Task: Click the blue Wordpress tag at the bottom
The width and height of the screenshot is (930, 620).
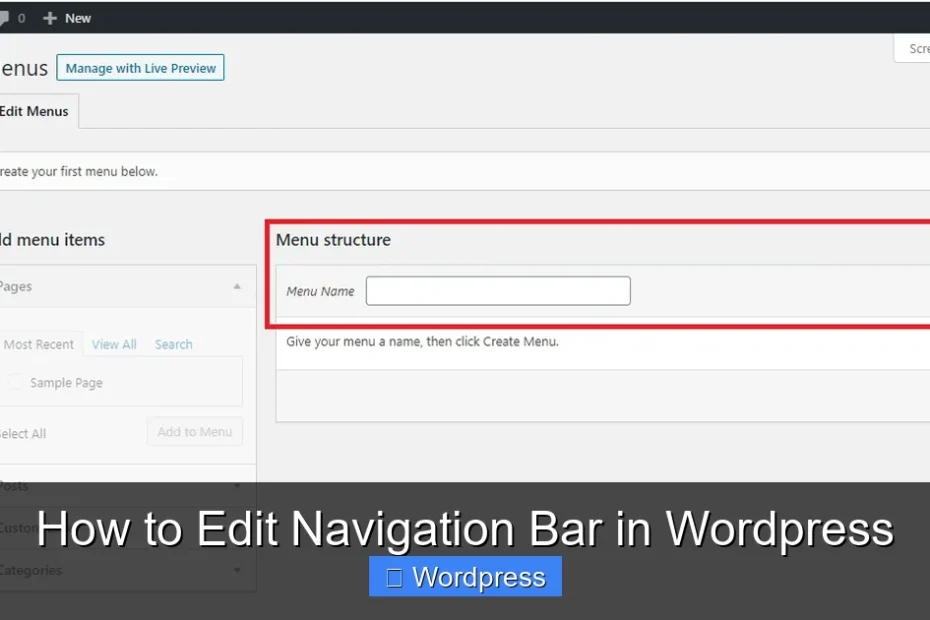Action: coord(465,576)
